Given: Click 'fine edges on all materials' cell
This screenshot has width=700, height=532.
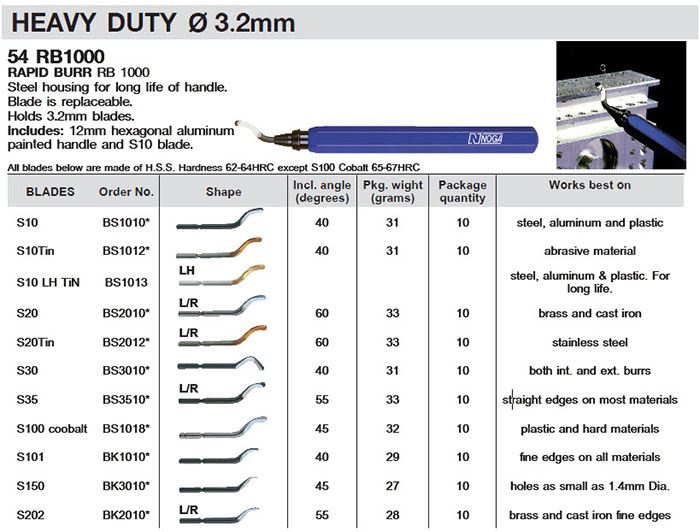Looking at the screenshot, I should pos(590,457).
